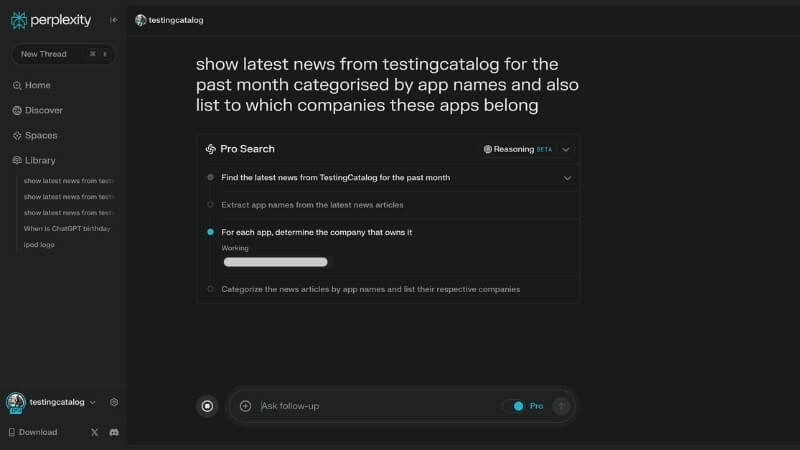Click the Perplexity logo icon

click(x=18, y=19)
